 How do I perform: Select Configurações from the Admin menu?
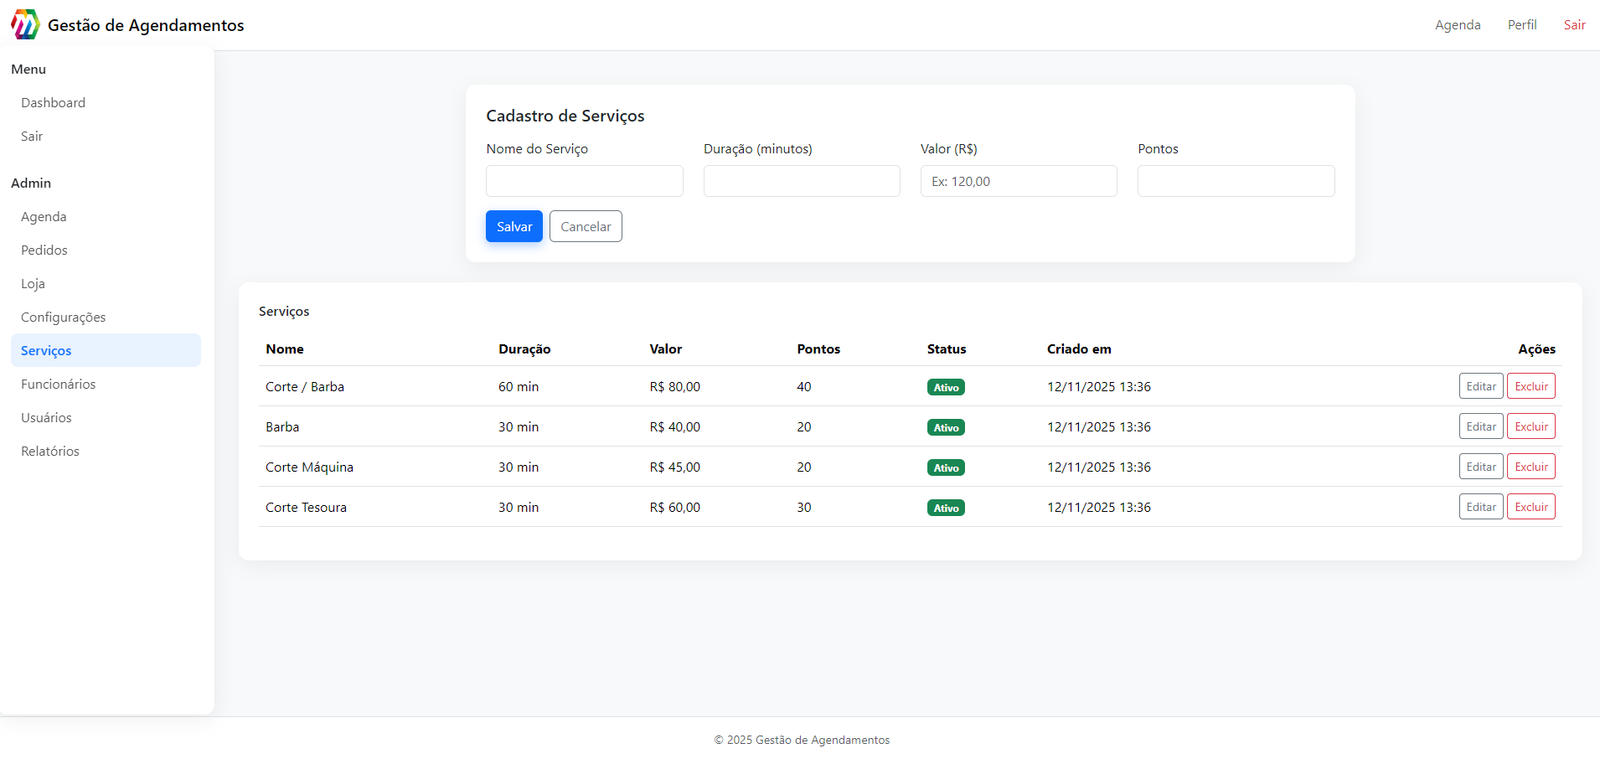(x=63, y=317)
